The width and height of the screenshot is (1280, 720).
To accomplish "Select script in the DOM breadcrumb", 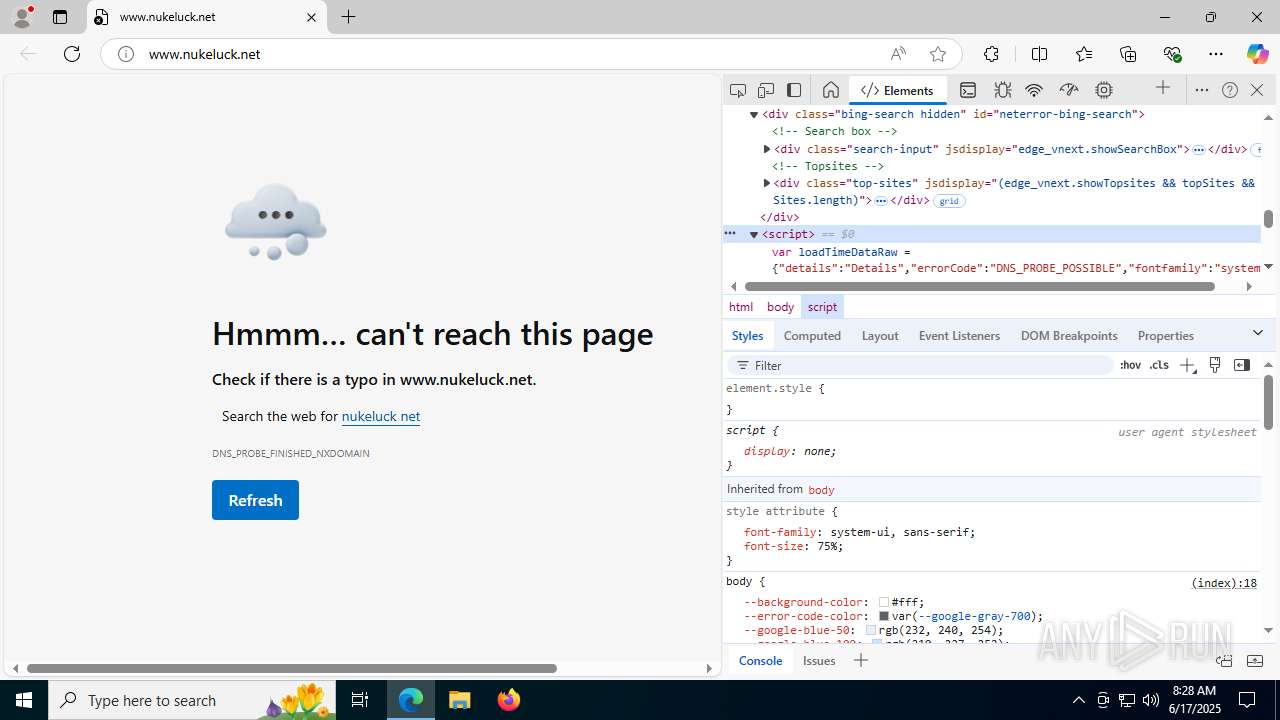I will 822,307.
